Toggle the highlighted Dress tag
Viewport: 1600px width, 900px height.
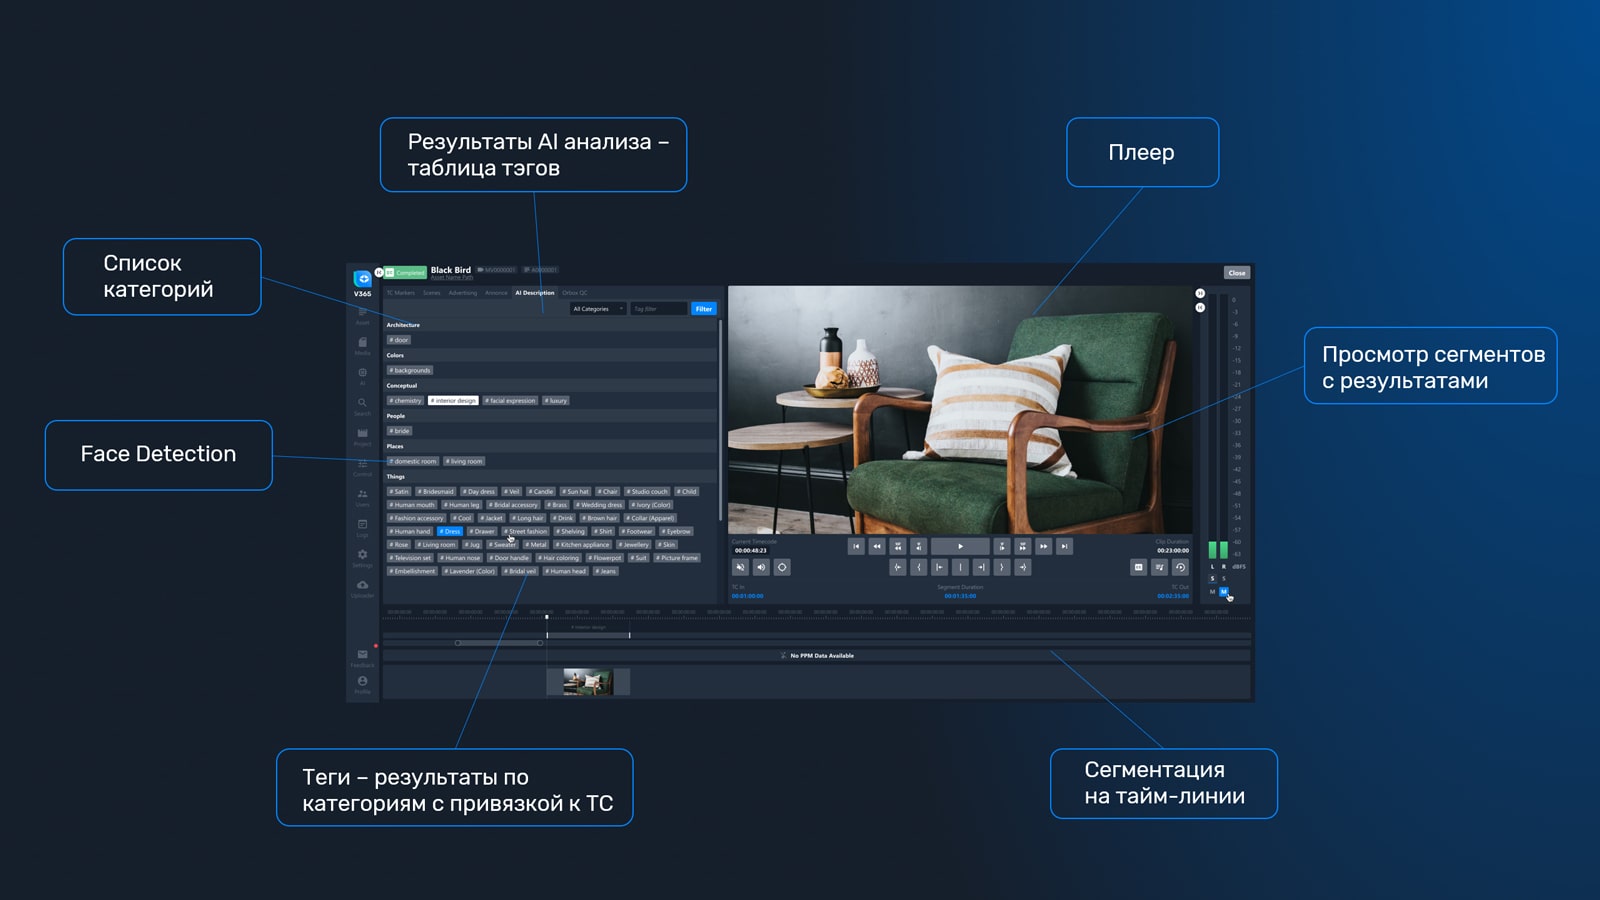click(450, 531)
